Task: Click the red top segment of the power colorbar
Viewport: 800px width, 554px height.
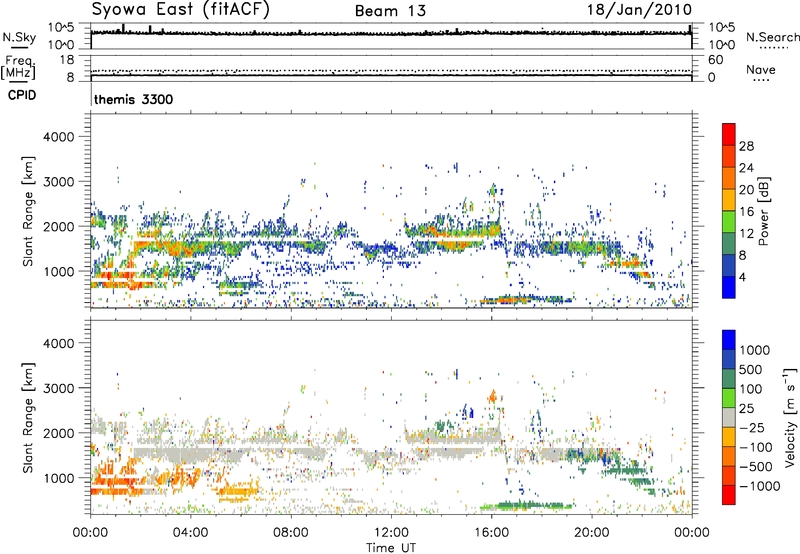Action: click(729, 134)
